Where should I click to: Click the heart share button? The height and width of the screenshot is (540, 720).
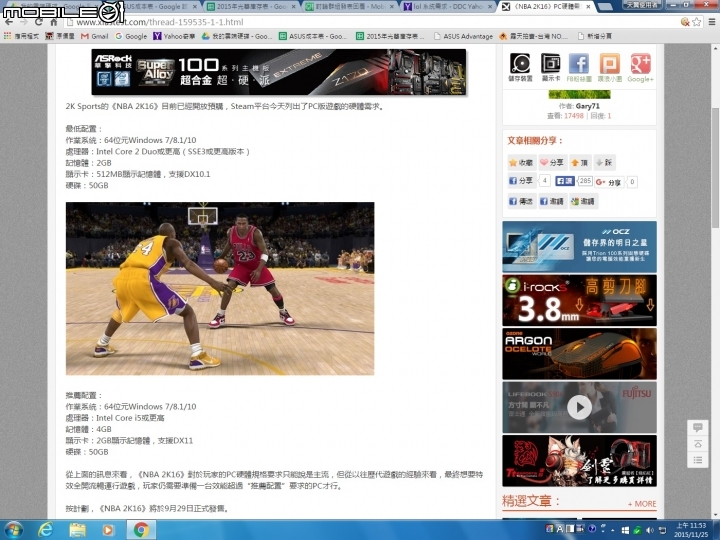pos(552,163)
